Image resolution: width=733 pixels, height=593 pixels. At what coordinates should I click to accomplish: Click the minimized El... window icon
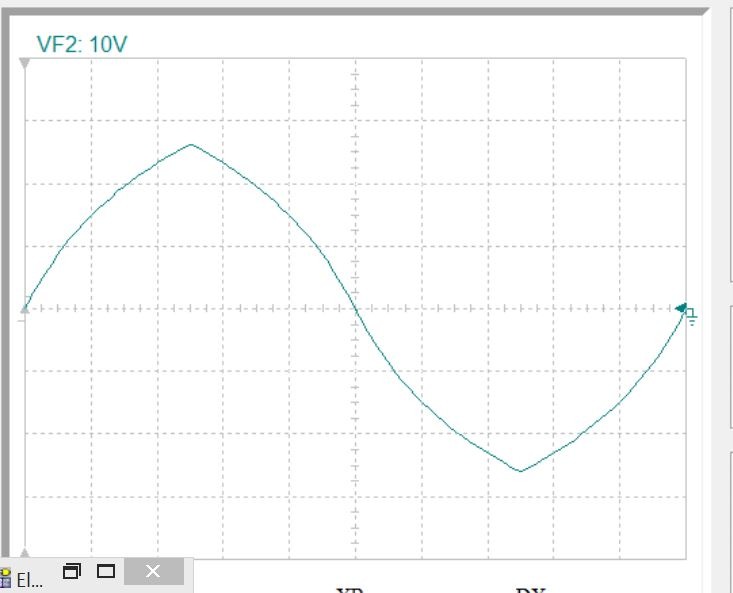(6, 577)
